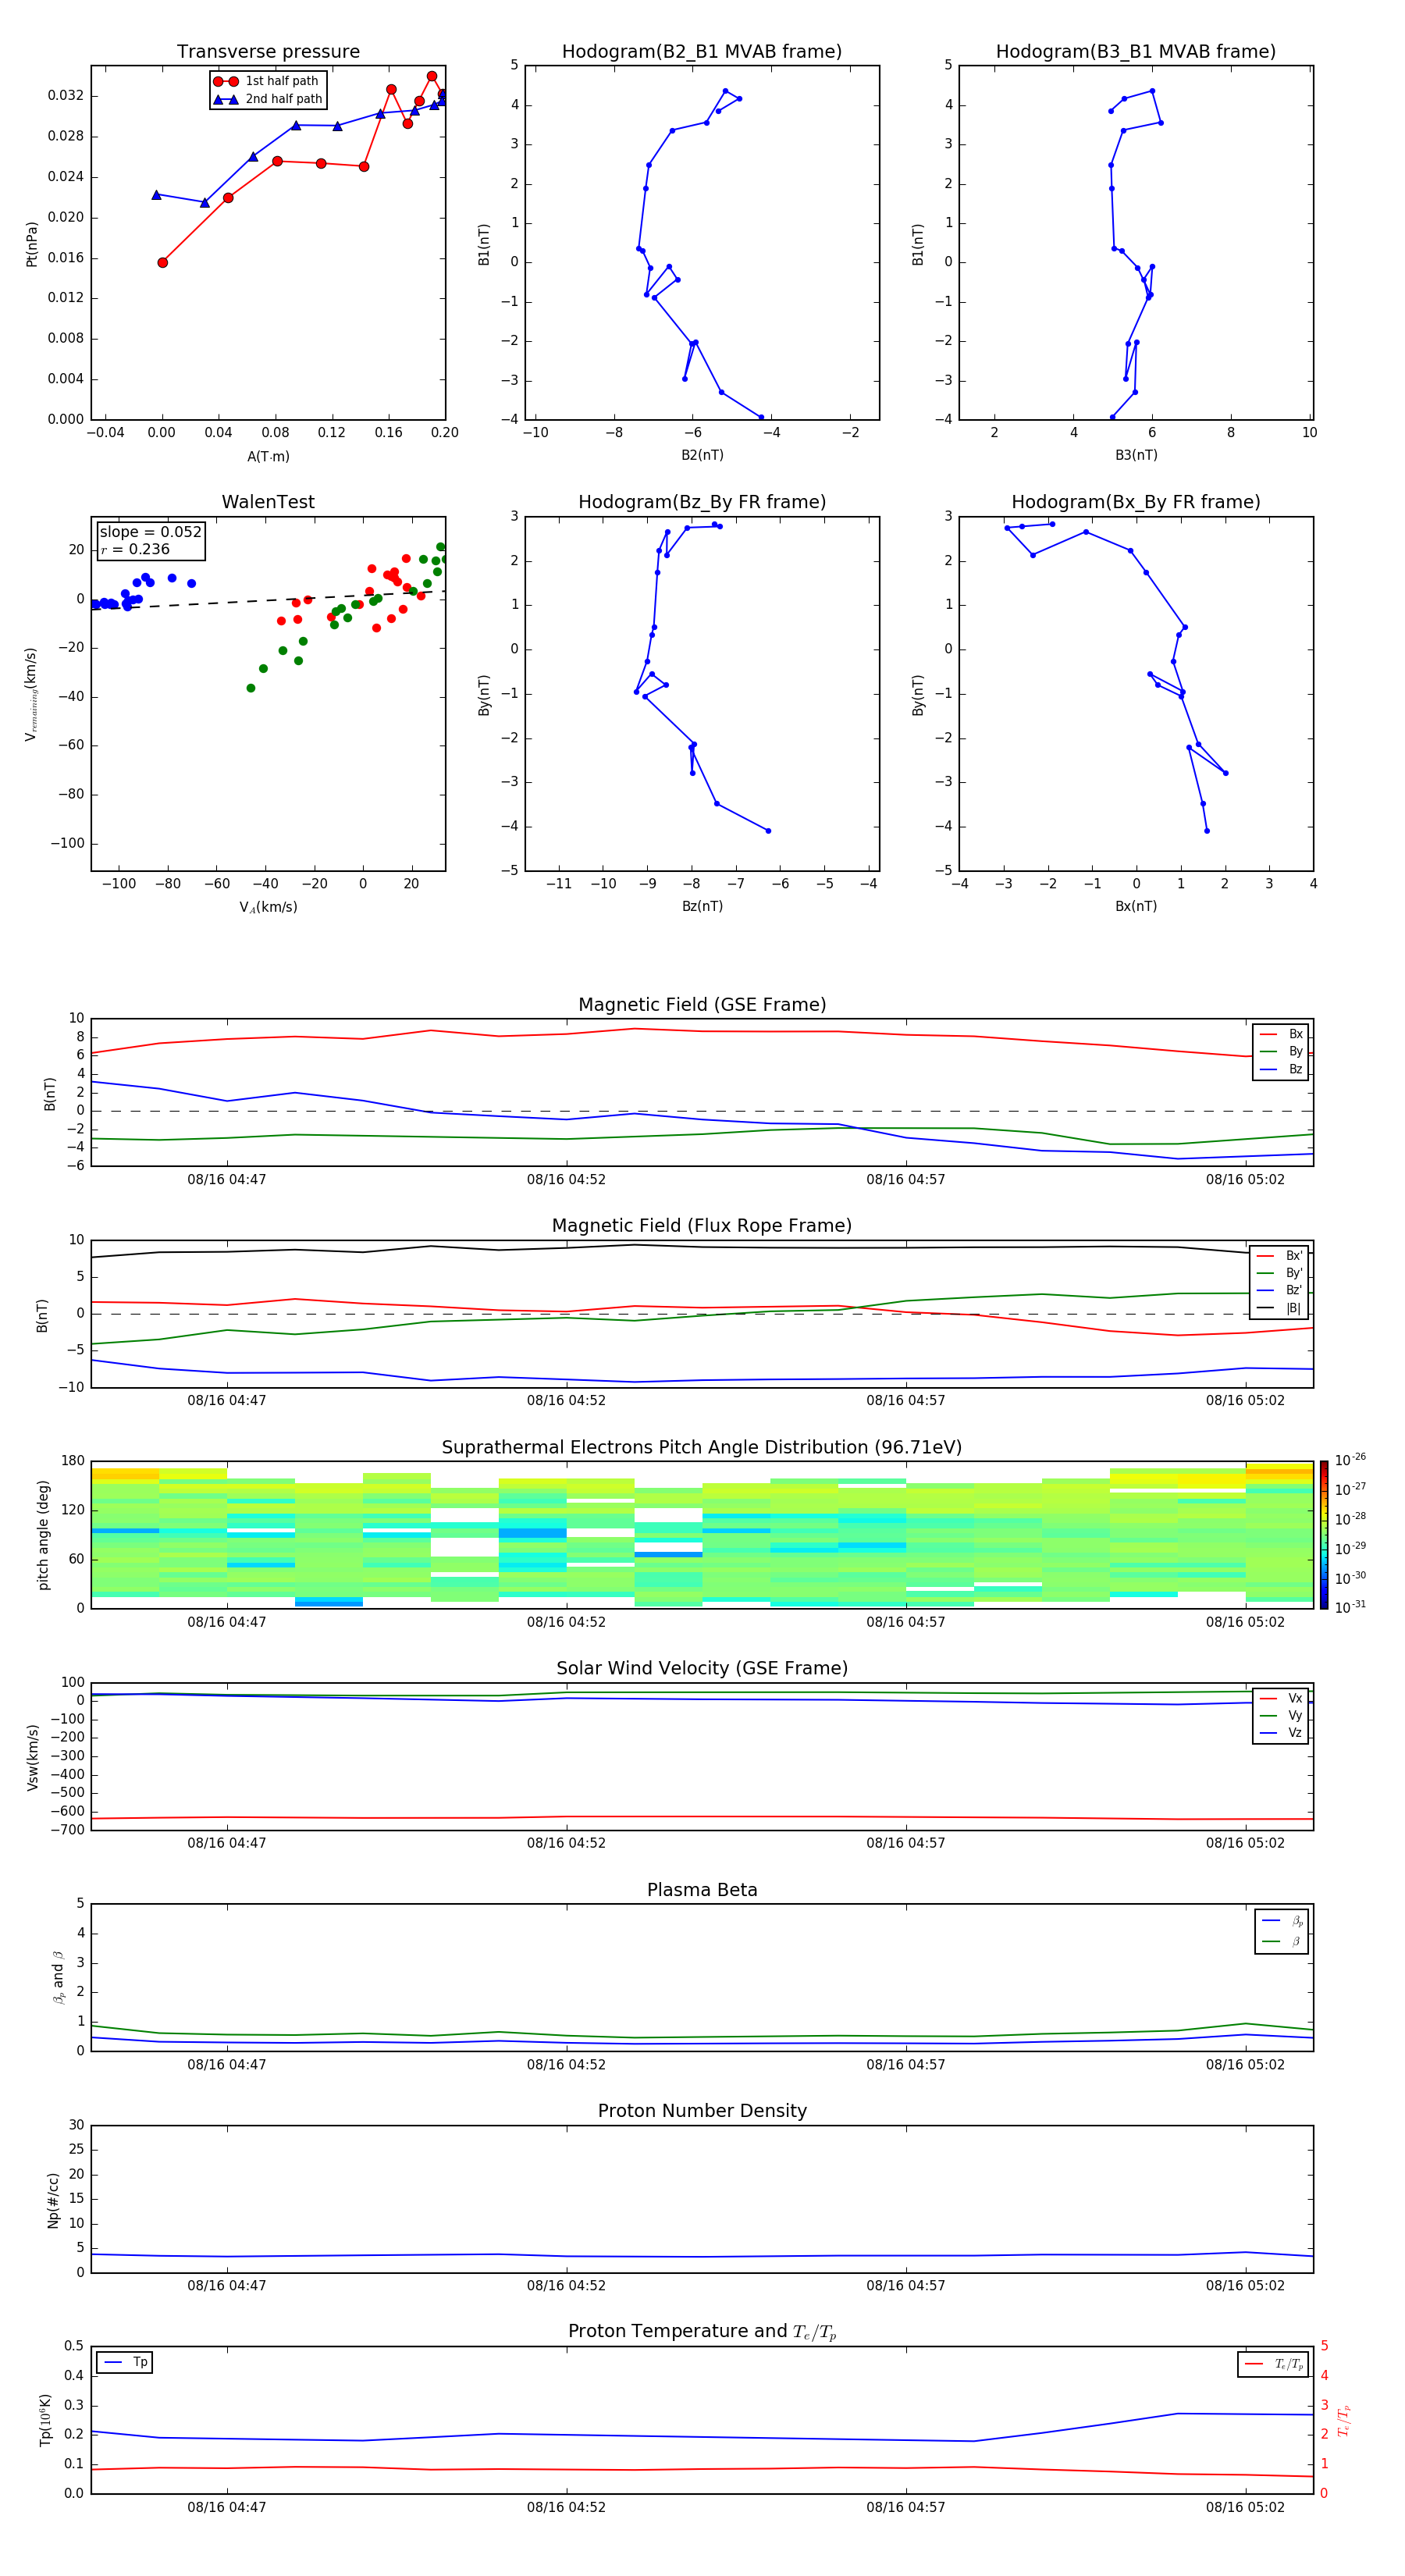Click the Magnetic Field (Flux Rope Frame) title

point(701,1226)
